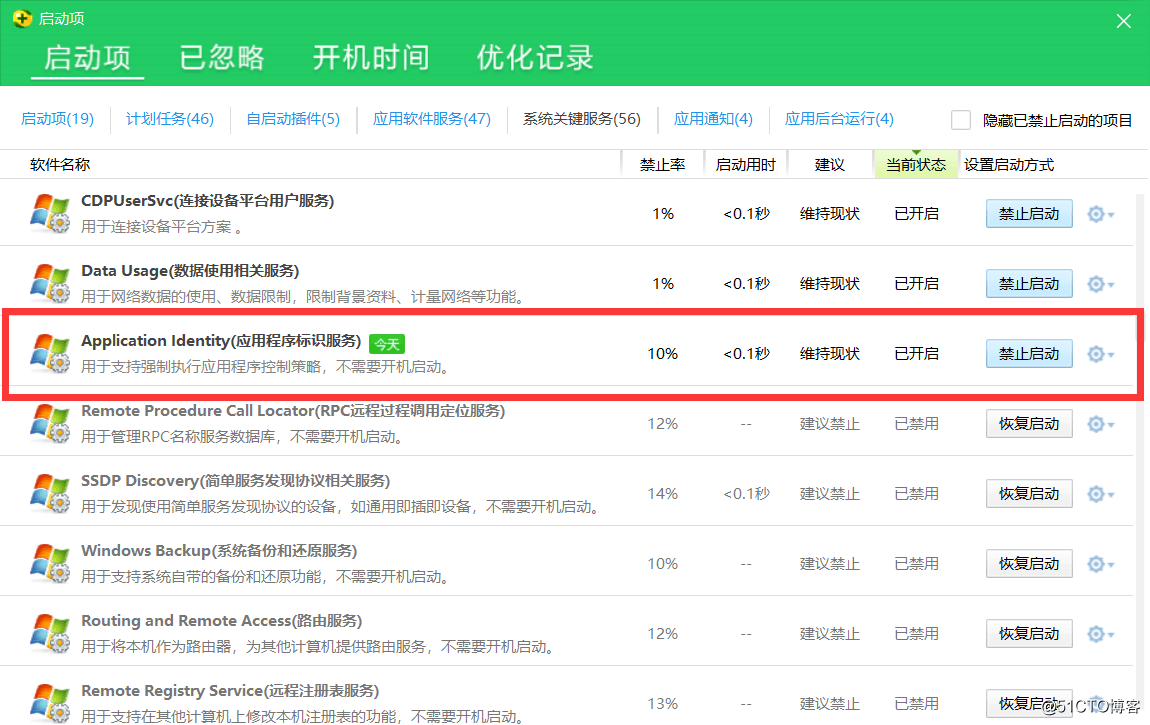Image resolution: width=1150 pixels, height=725 pixels.
Task: Open gear settings for Routing and Remote Access
Action: point(1100,634)
